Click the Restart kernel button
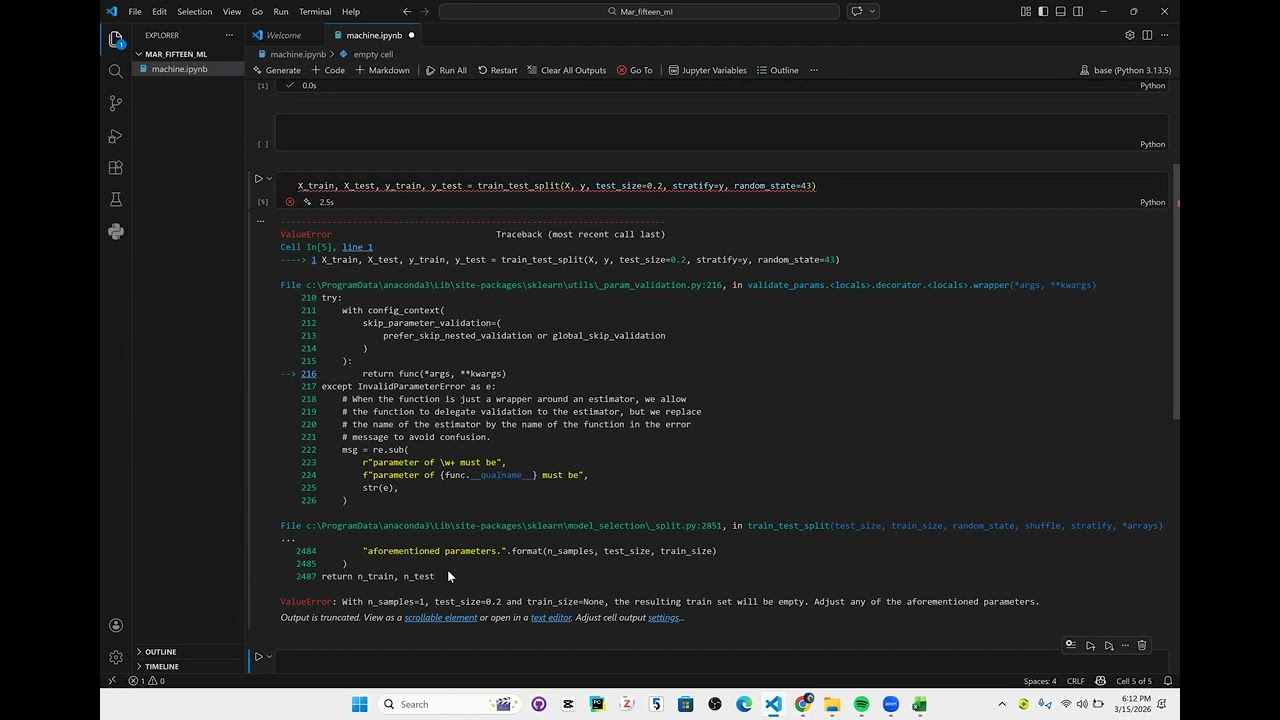Image resolution: width=1280 pixels, height=720 pixels. pos(497,70)
